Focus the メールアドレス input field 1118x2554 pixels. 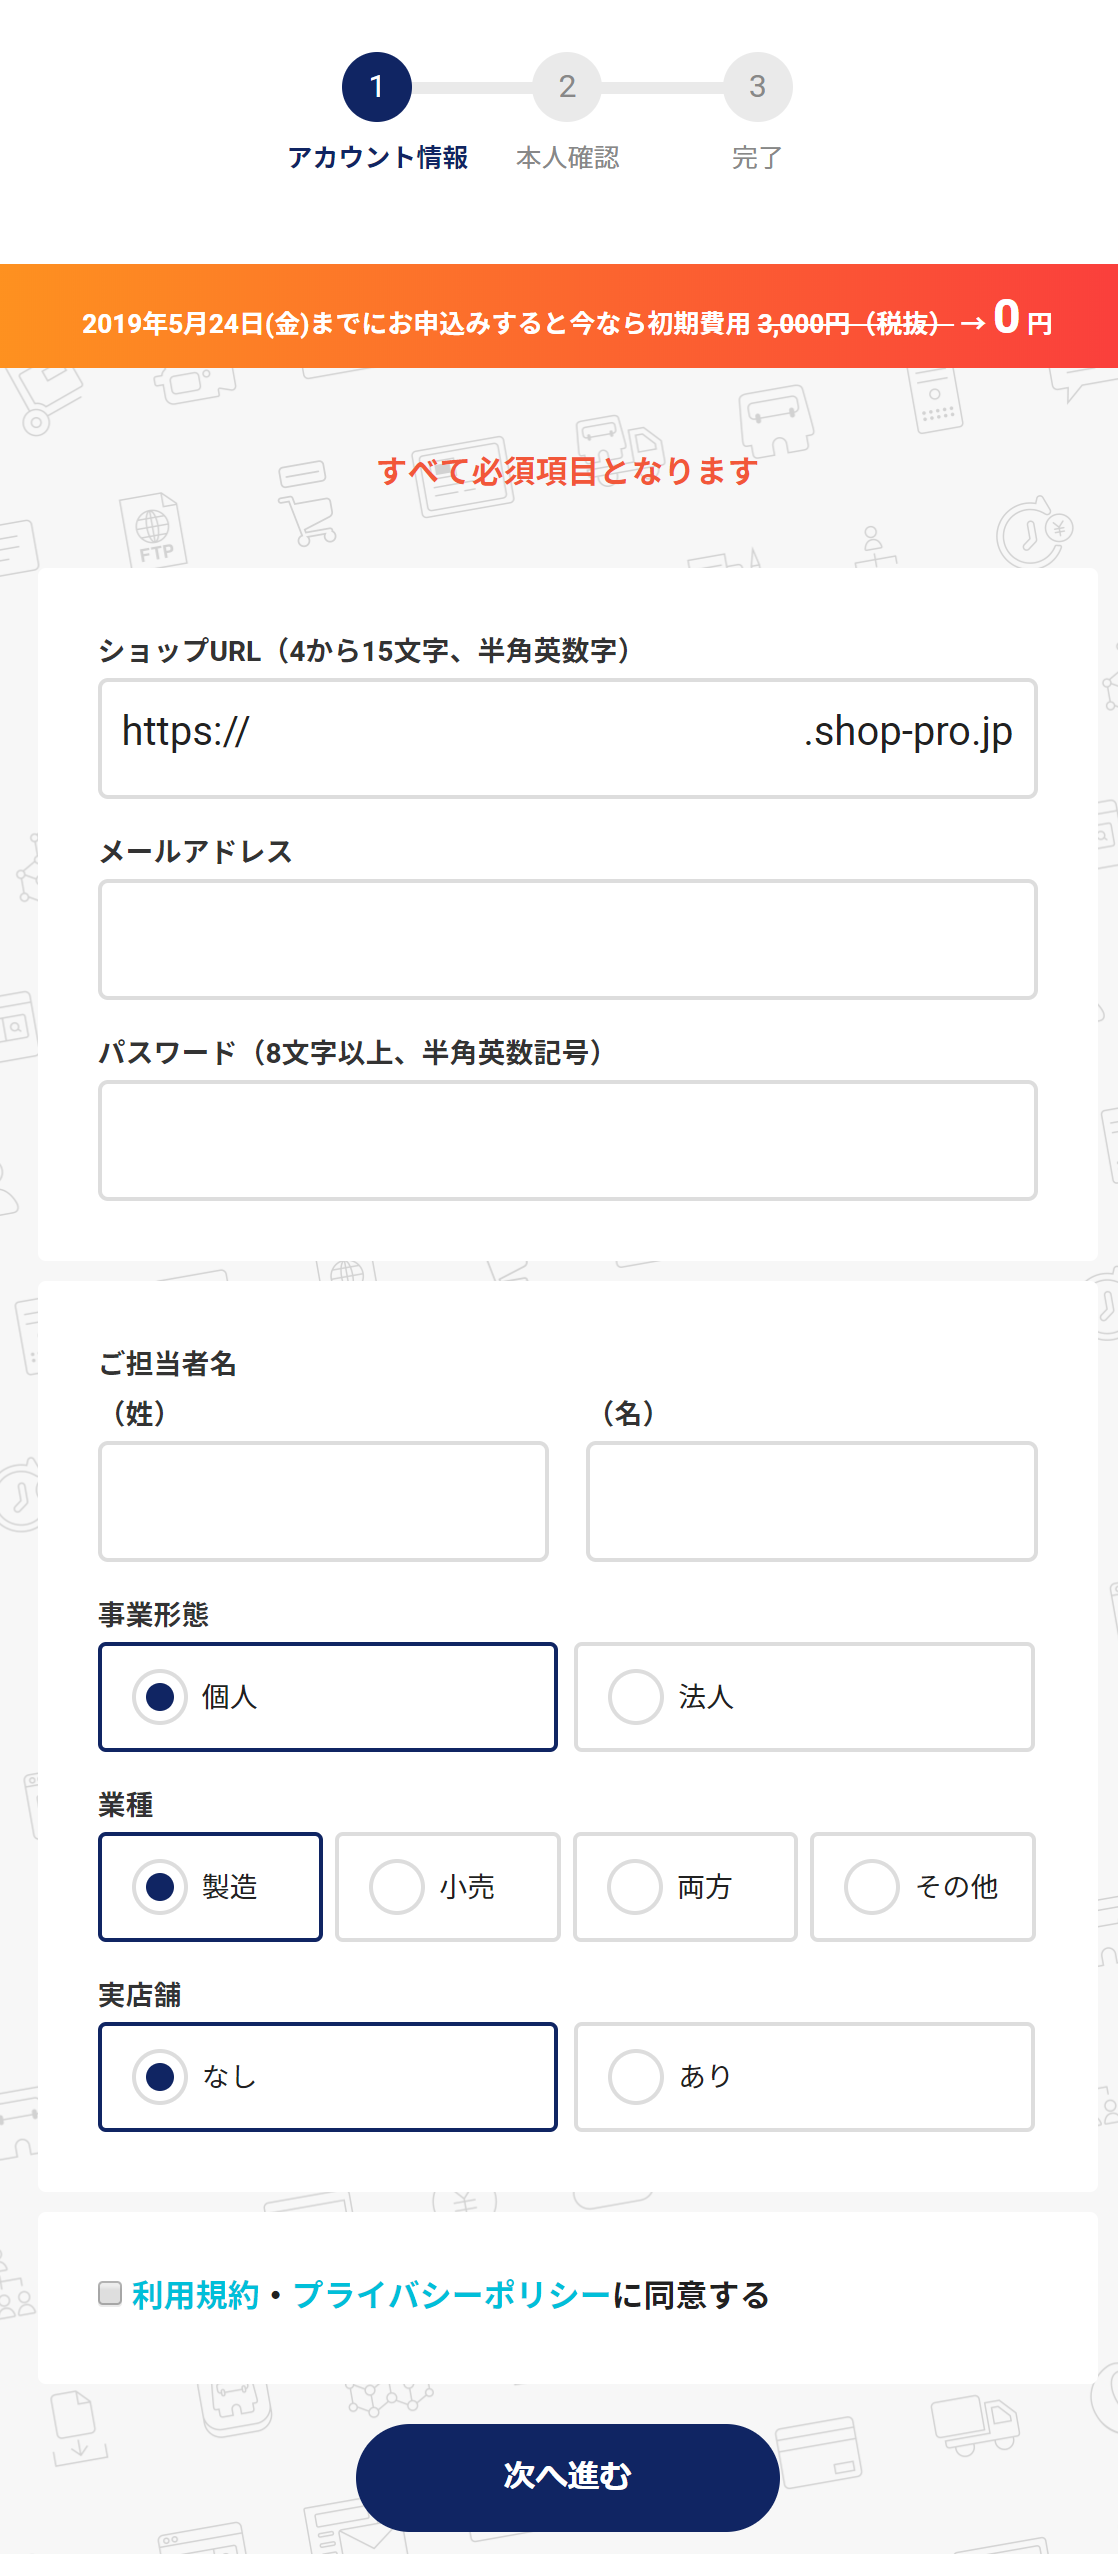click(x=567, y=939)
